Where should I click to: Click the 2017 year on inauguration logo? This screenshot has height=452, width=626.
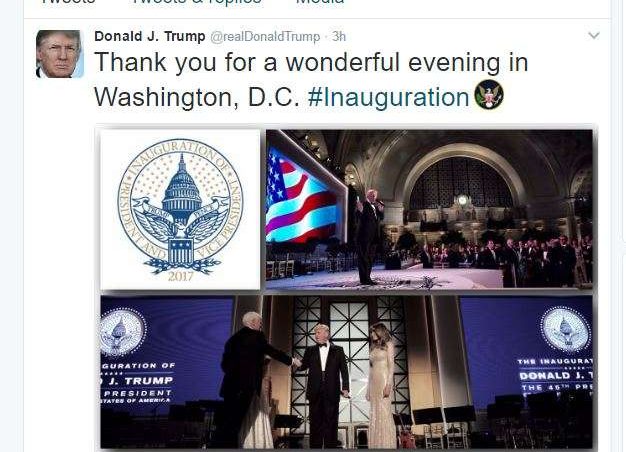click(180, 276)
